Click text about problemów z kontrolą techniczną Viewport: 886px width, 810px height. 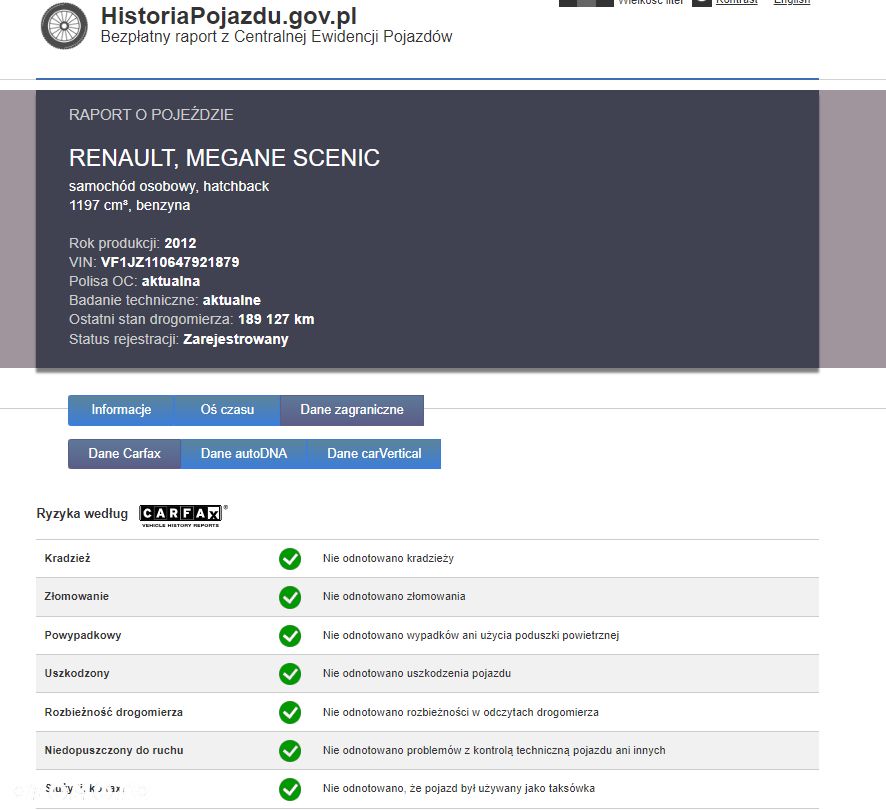494,751
